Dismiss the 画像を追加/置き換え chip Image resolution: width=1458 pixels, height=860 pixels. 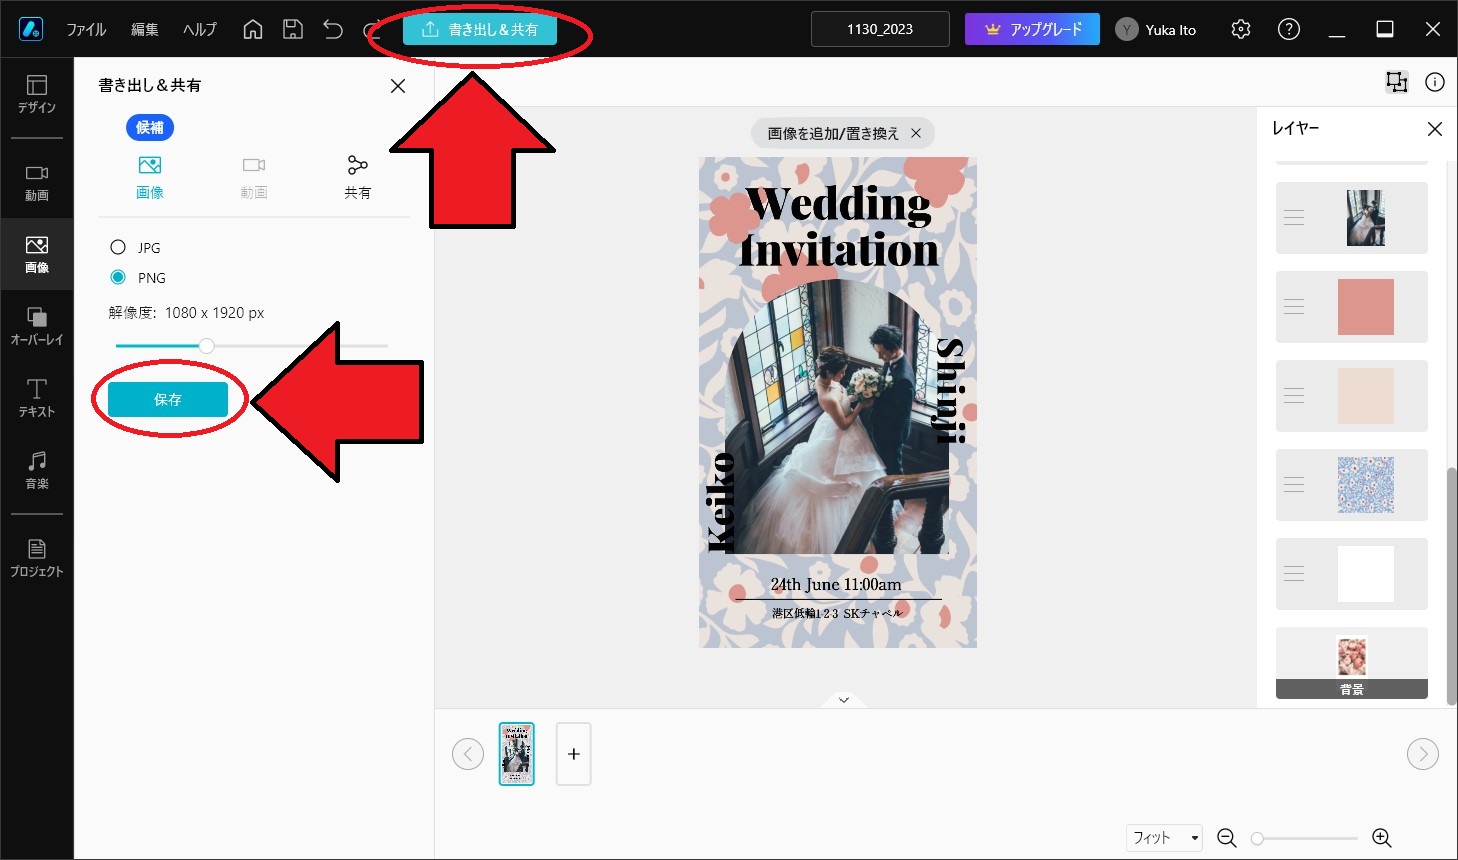[916, 133]
